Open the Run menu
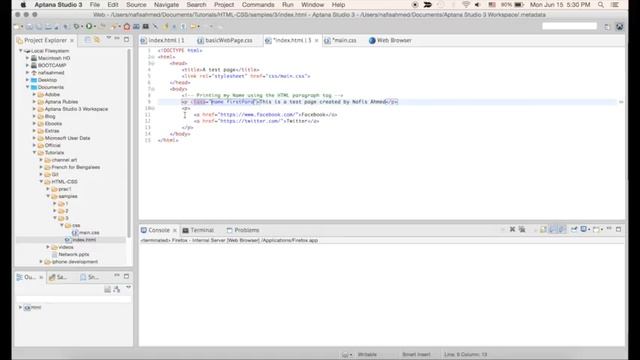 [288, 5]
